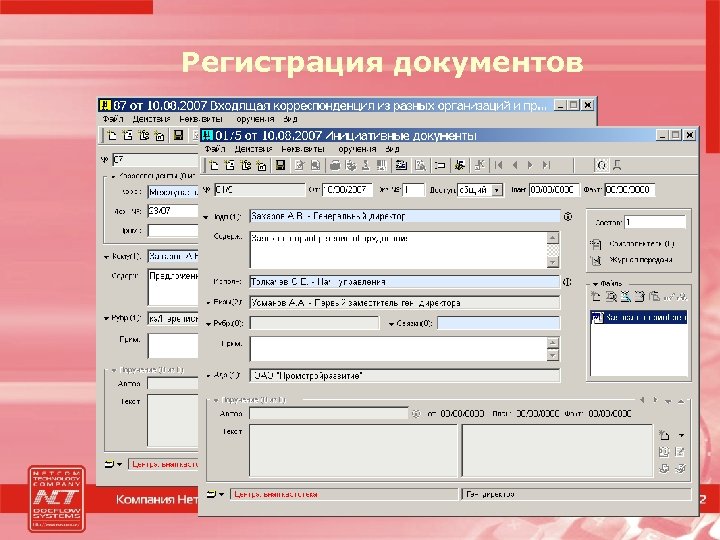Collapse the Файлы panel arrow
The width and height of the screenshot is (720, 540).
click(595, 284)
